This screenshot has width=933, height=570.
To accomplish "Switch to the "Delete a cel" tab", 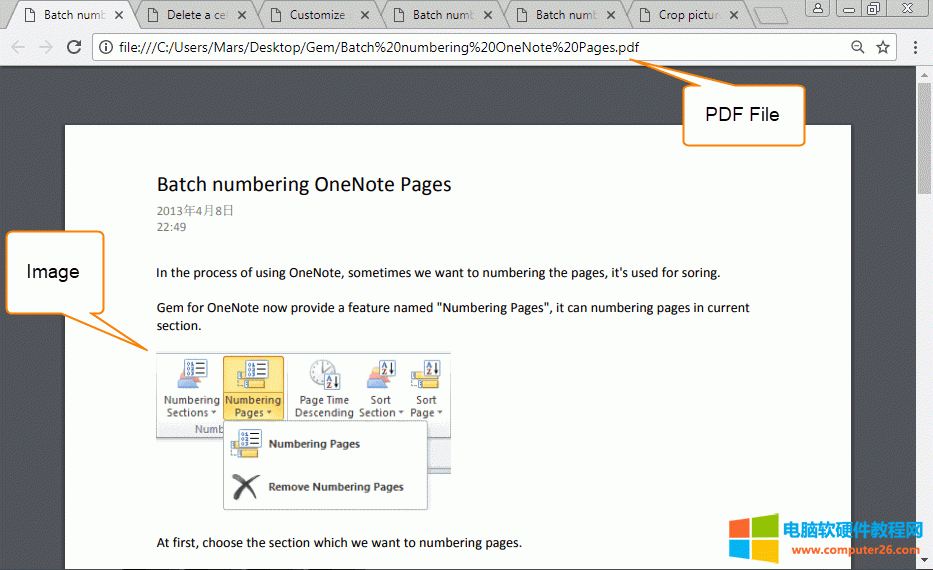I will point(196,15).
